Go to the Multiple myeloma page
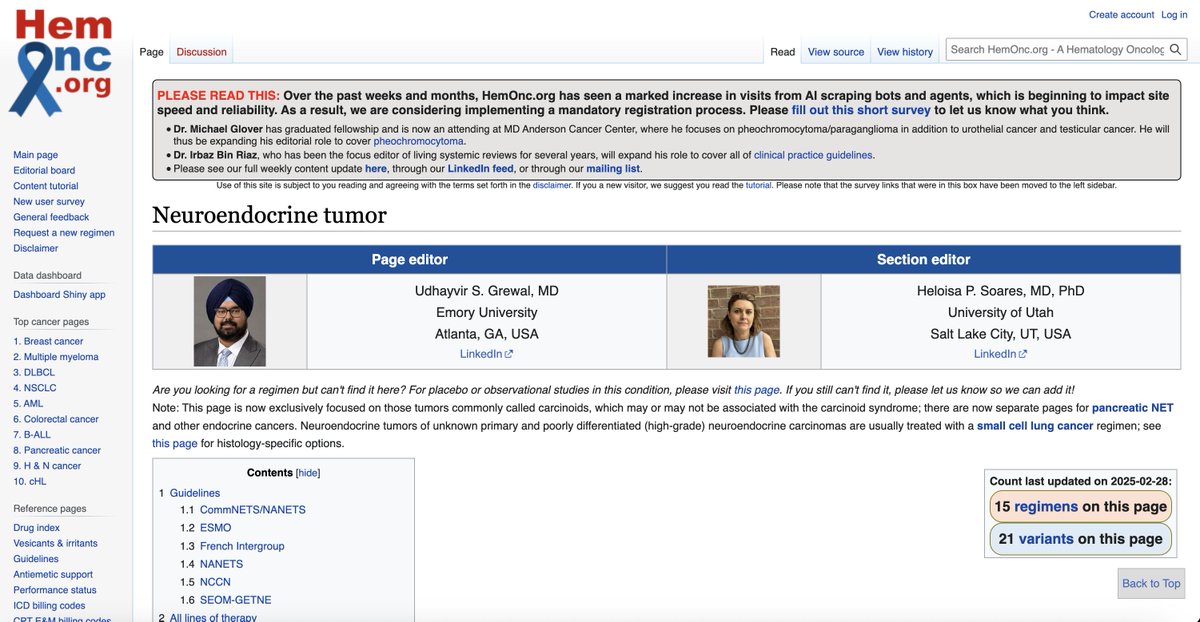The height and width of the screenshot is (622, 1200). (x=56, y=357)
